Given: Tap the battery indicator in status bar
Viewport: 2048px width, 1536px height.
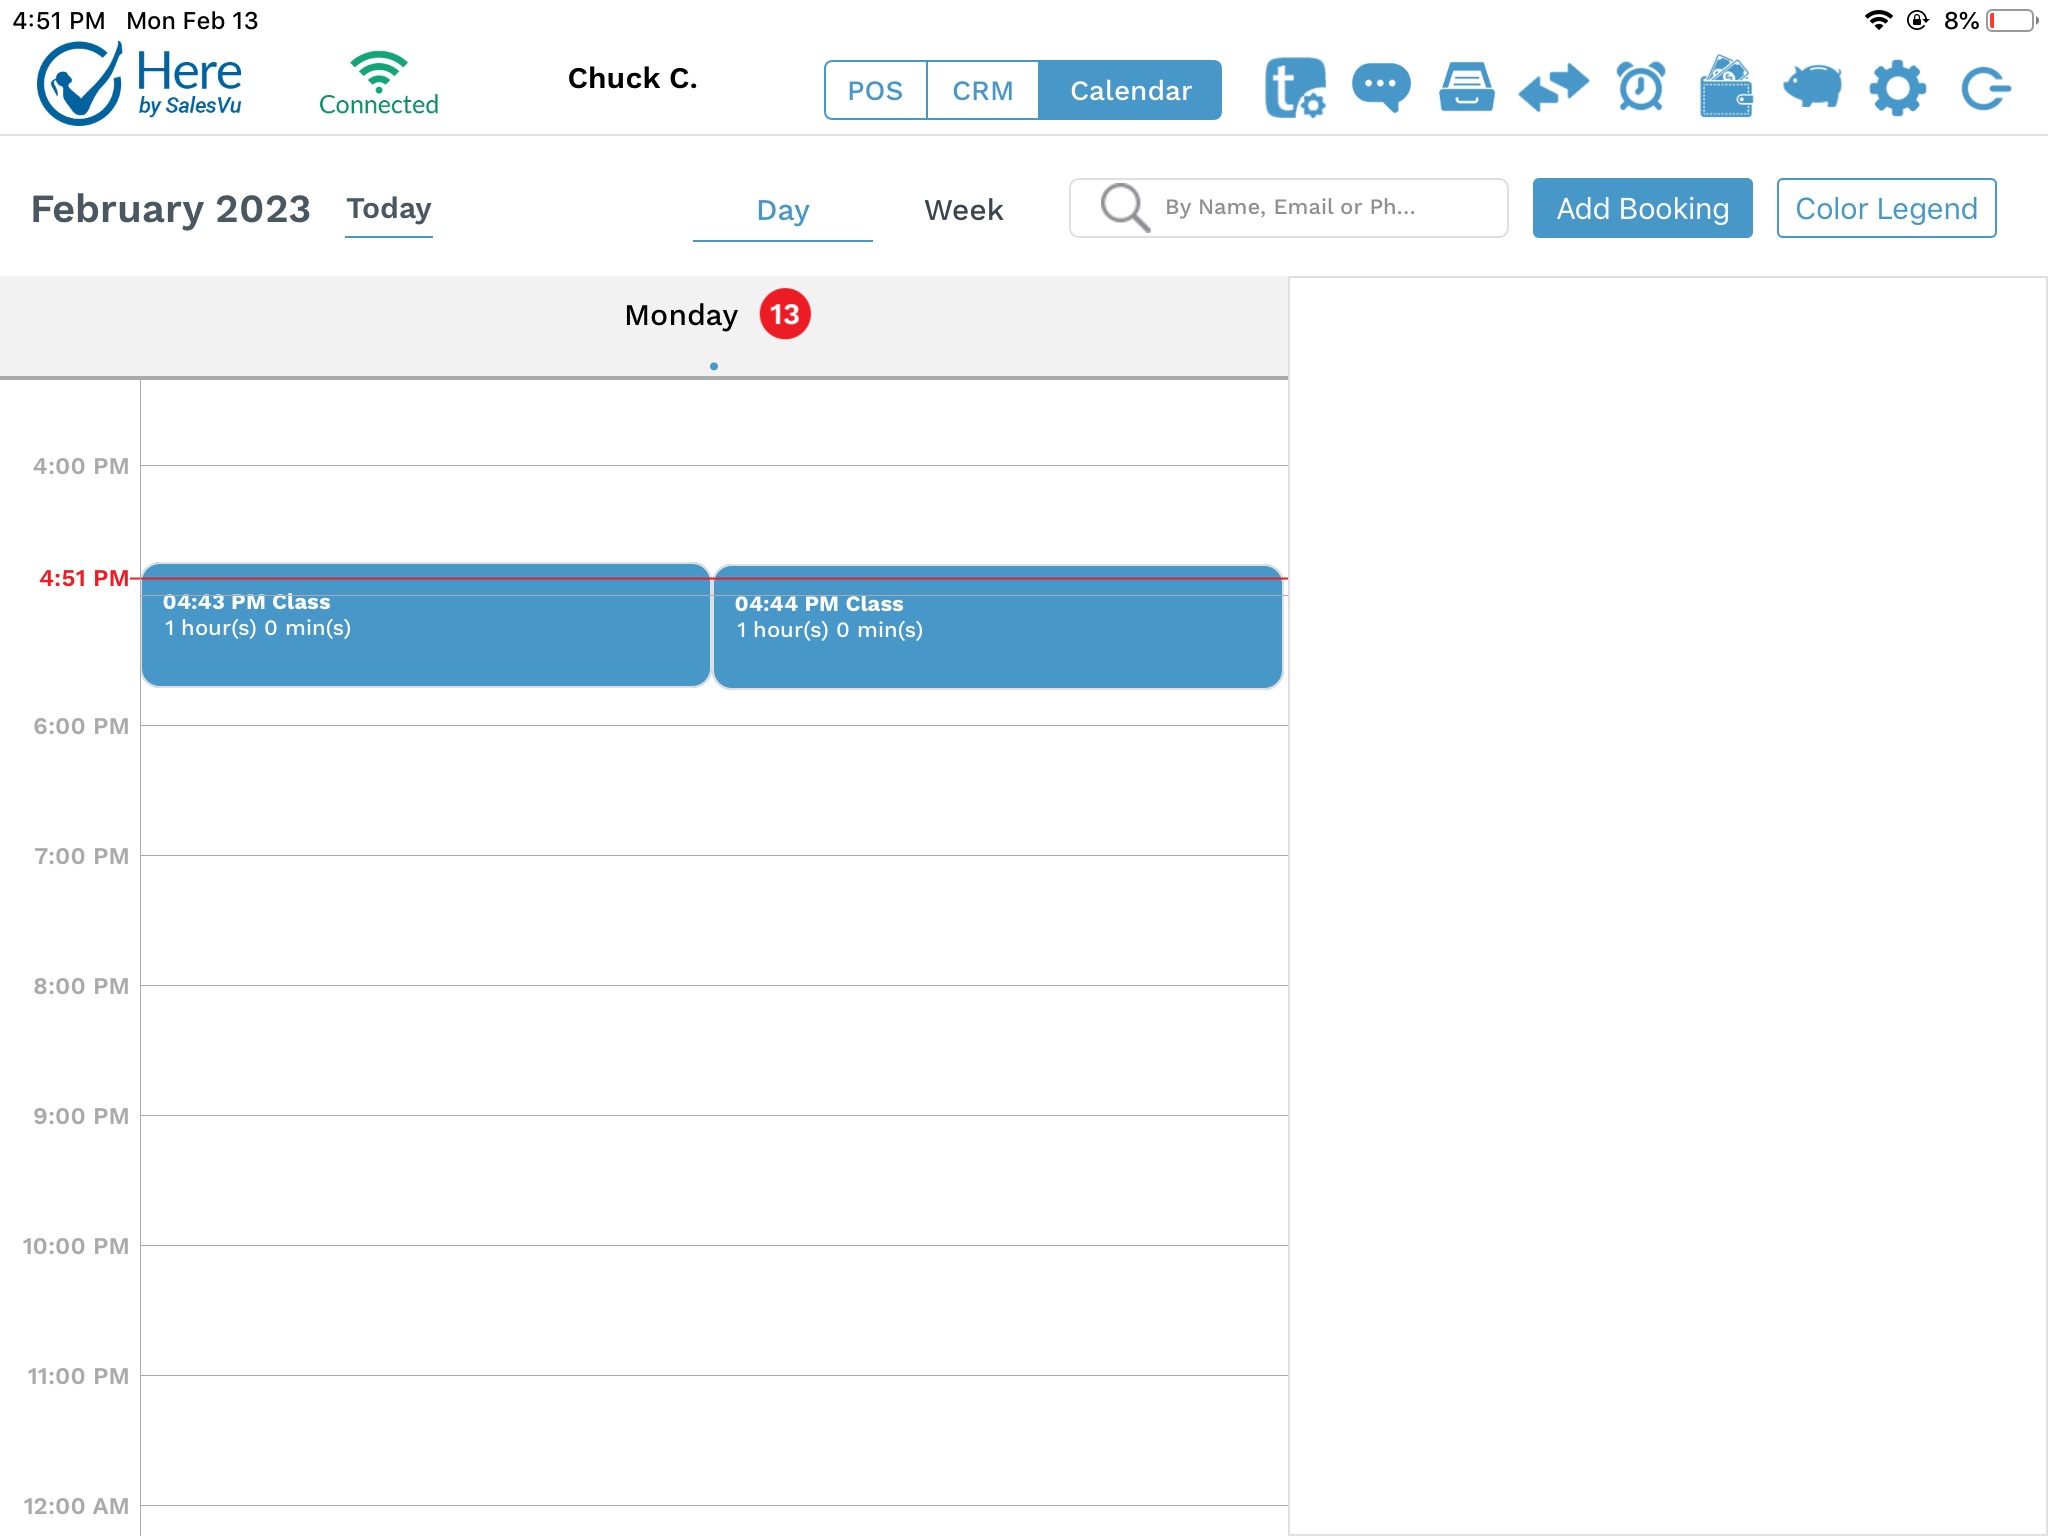Looking at the screenshot, I should coord(2012,20).
